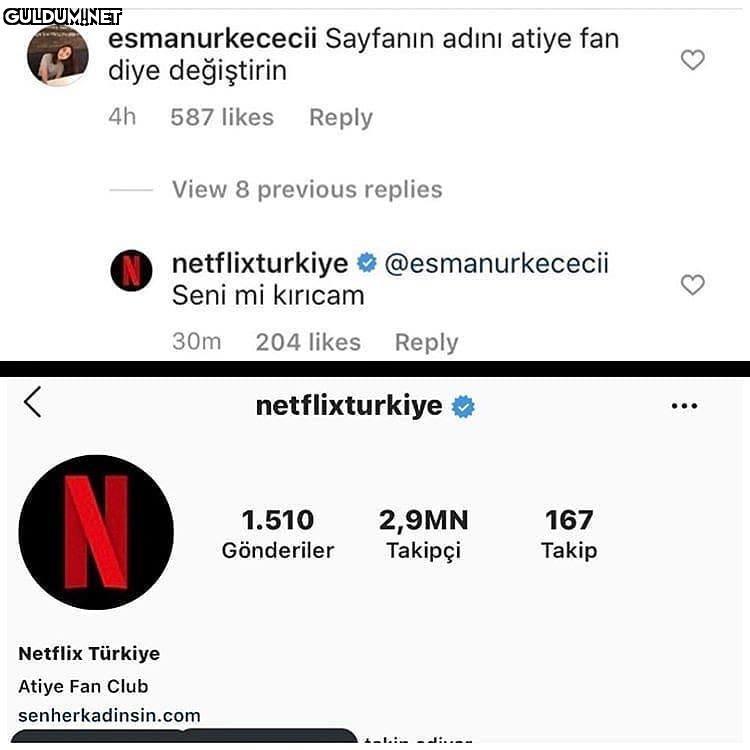Open the 167 Takip following list
This screenshot has height=750, width=750.
coord(568,534)
